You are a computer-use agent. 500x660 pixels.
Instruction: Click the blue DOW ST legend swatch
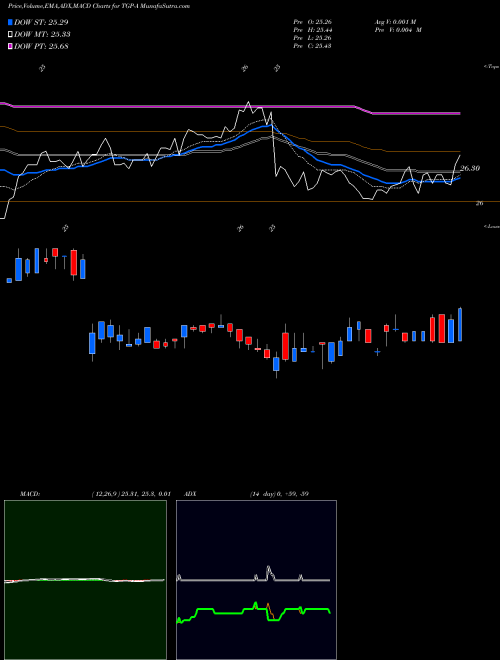(x=11, y=22)
